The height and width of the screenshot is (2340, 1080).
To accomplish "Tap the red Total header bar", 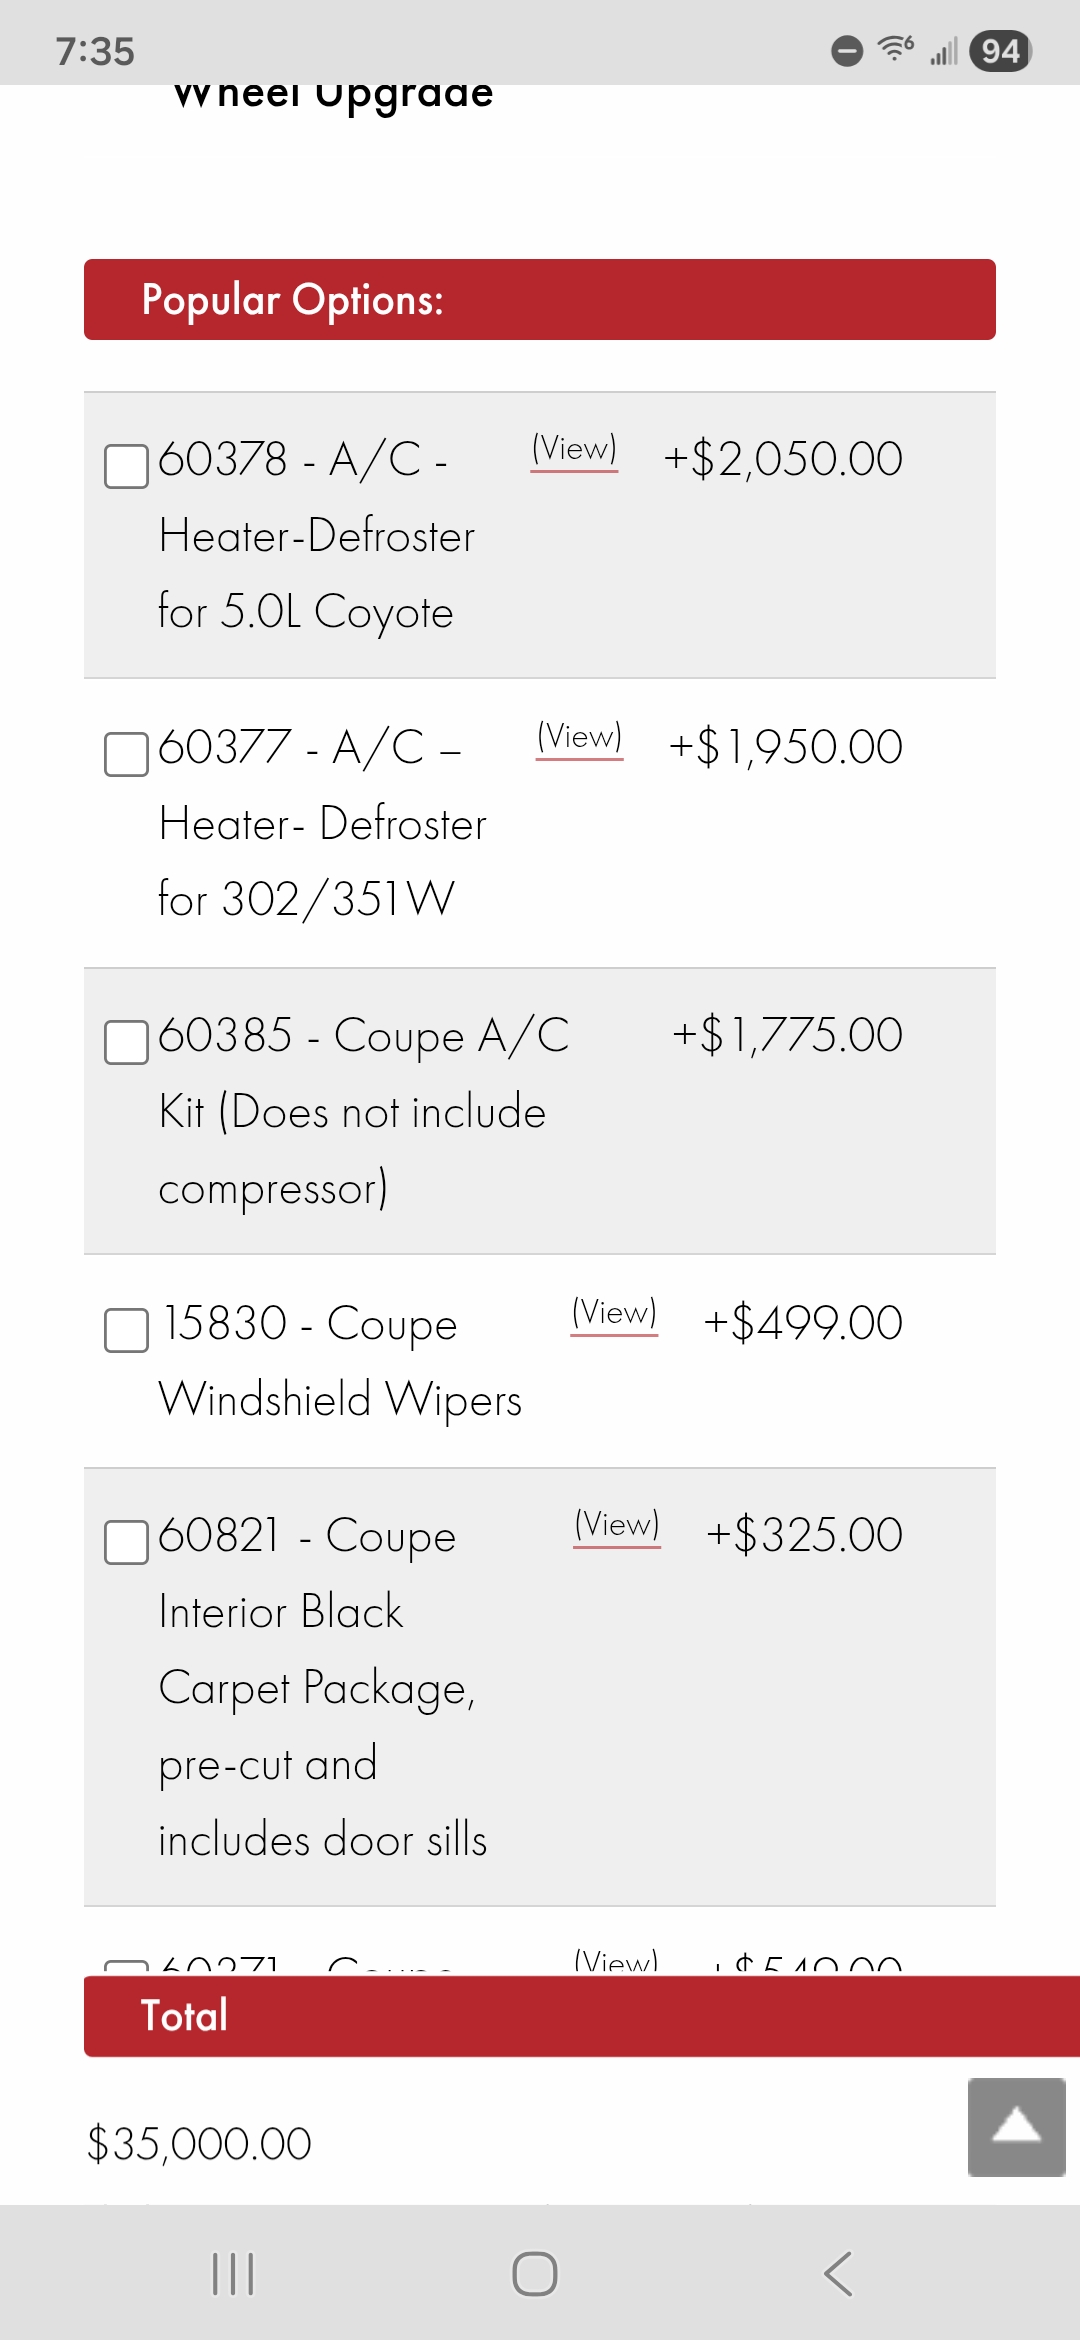I will coord(582,2016).
